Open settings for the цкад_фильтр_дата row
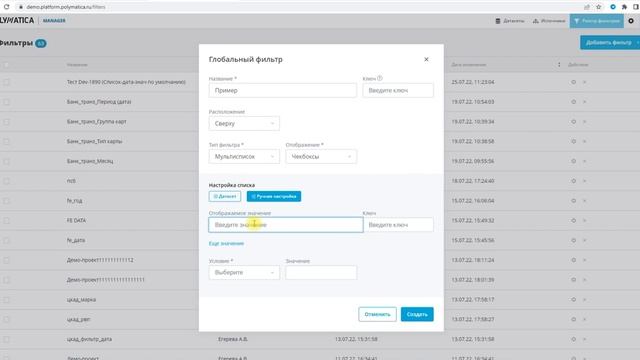 (573, 339)
